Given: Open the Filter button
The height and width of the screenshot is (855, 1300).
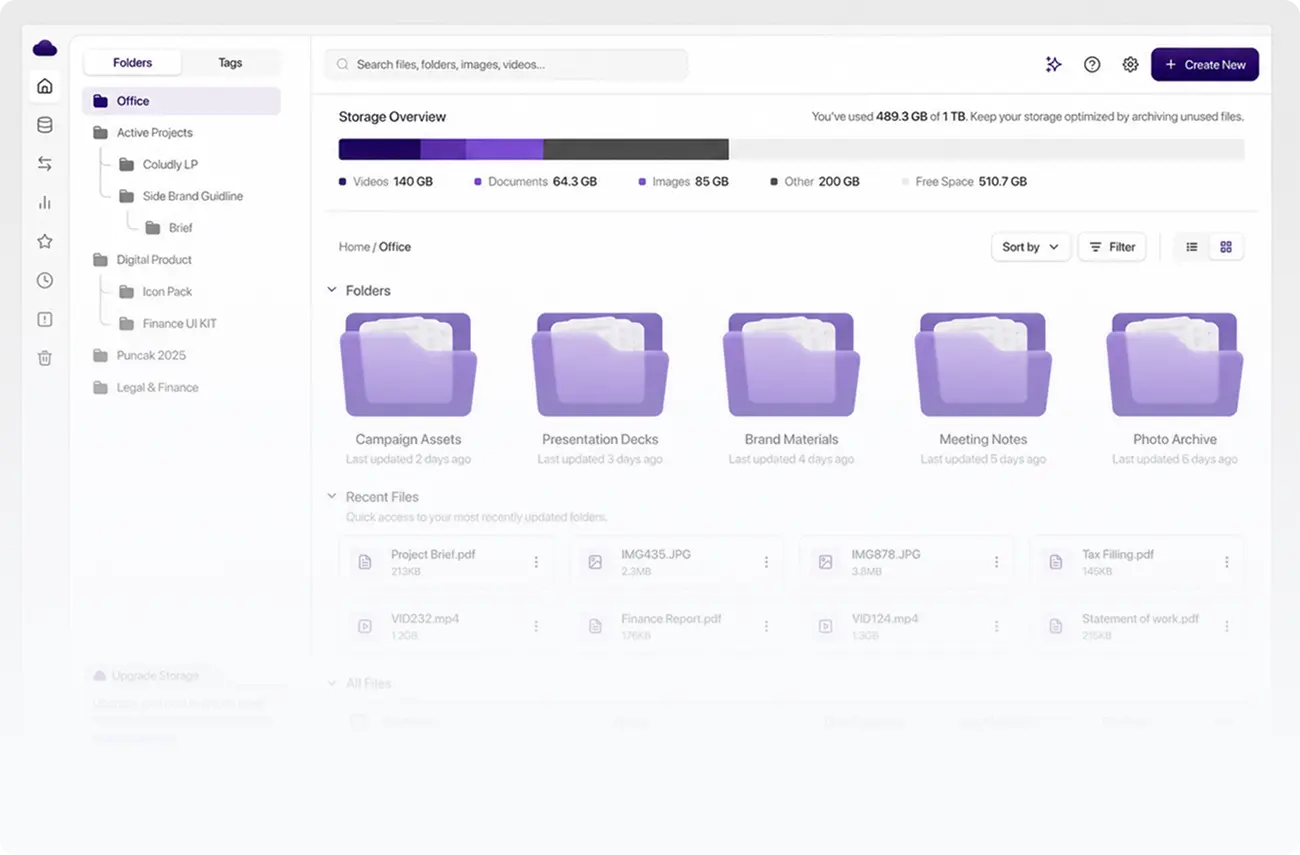Looking at the screenshot, I should pyautogui.click(x=1112, y=247).
